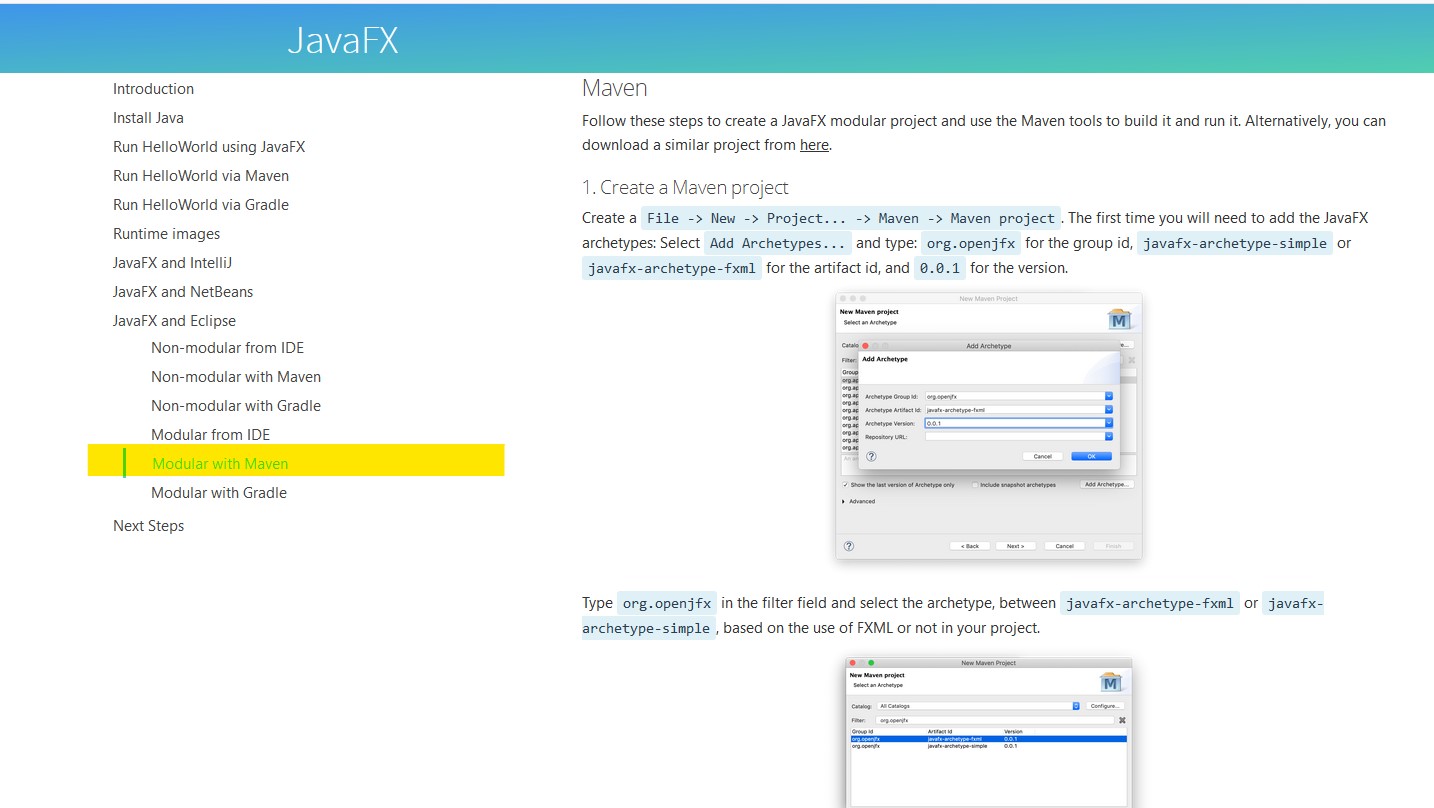Click the '0.0.1' version code snippet in the paragraph
Viewport: 1434px width, 808px height.
tap(940, 268)
